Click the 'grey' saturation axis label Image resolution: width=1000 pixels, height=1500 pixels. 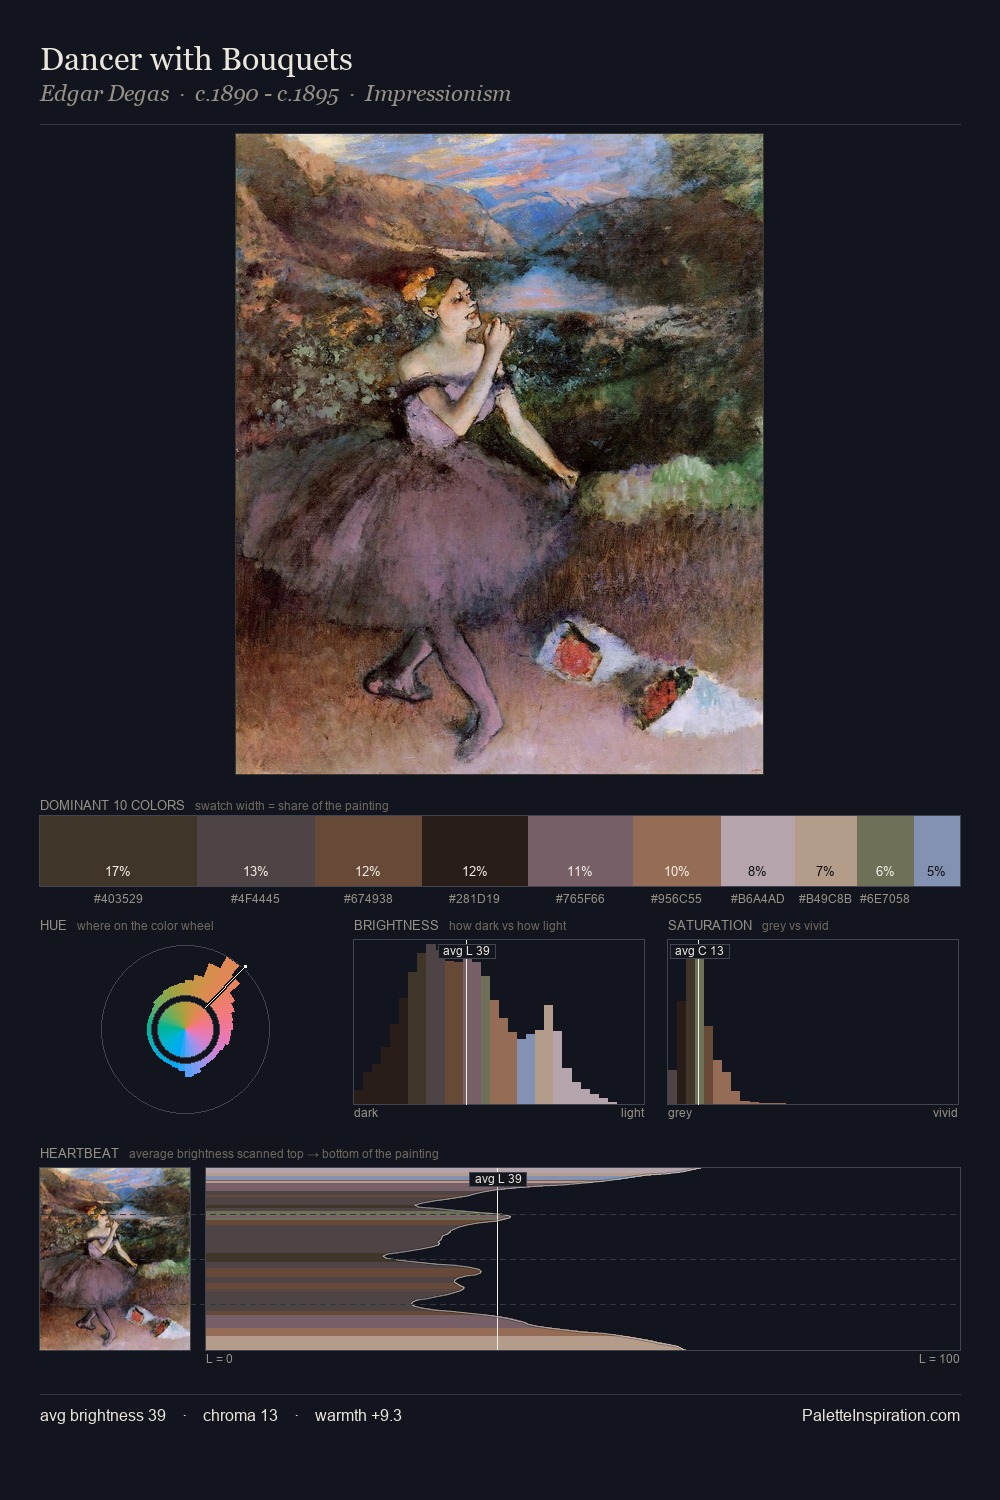click(x=680, y=1113)
